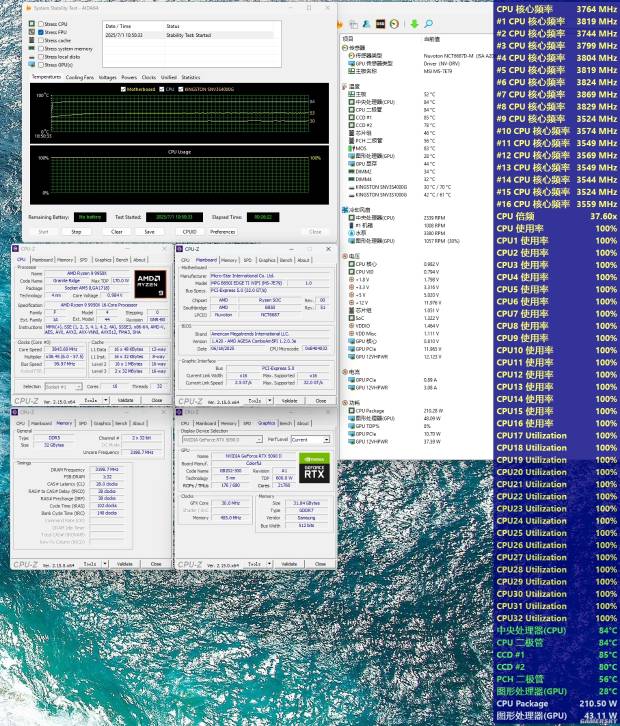Click the flame icon in AIDA64 toolbar
This screenshot has width=620, height=726.
coord(341,24)
